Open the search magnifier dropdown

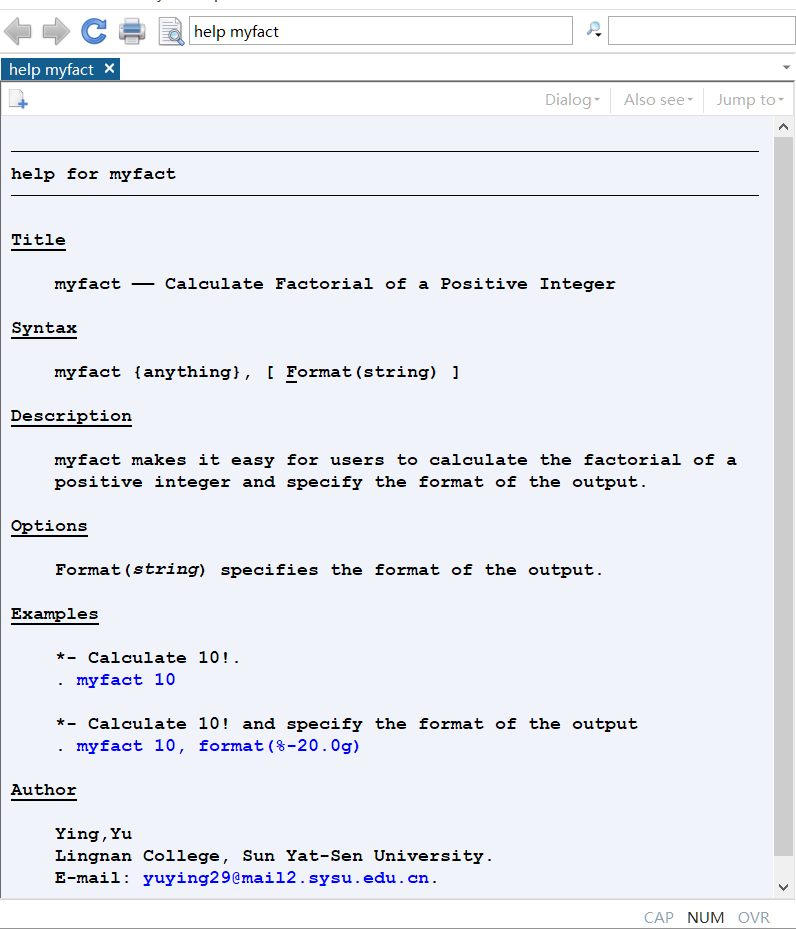[593, 29]
